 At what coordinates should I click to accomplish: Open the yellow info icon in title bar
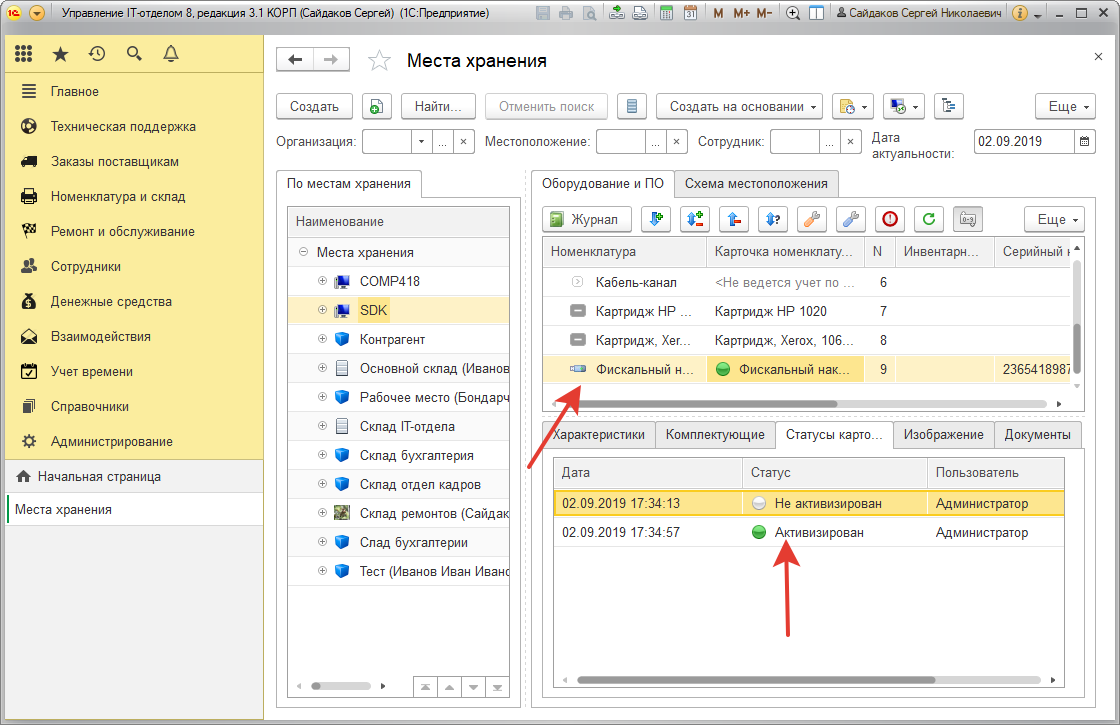(1020, 13)
